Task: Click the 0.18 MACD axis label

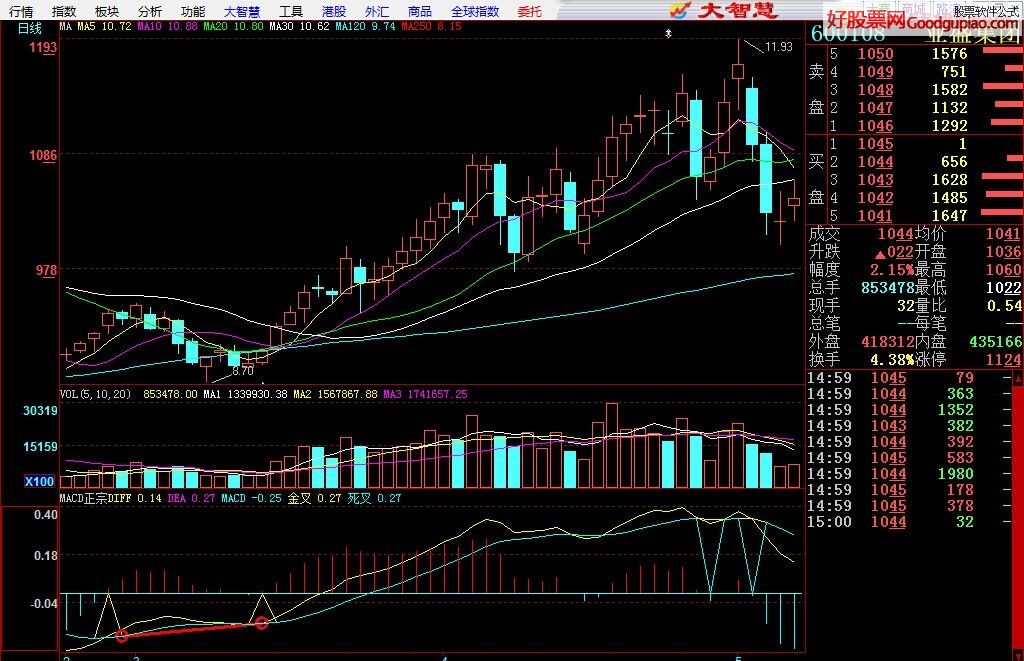Action: 46,556
